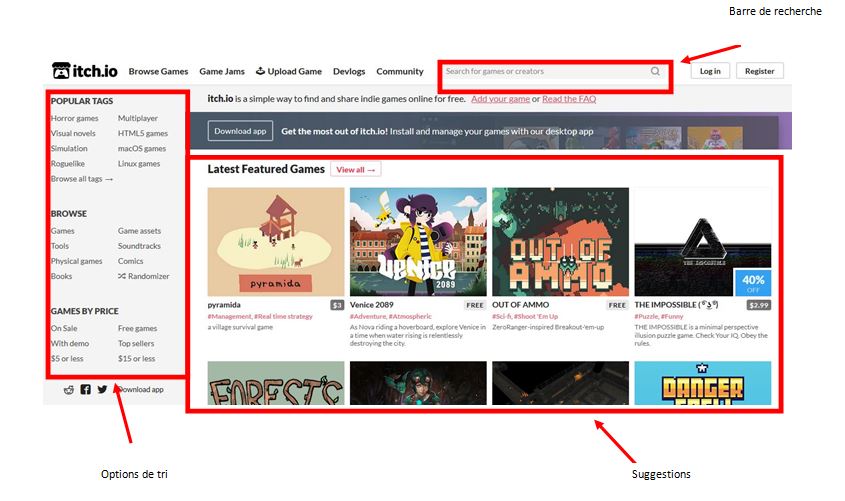
Task: Filter games $15 or less
Action: pos(136,358)
